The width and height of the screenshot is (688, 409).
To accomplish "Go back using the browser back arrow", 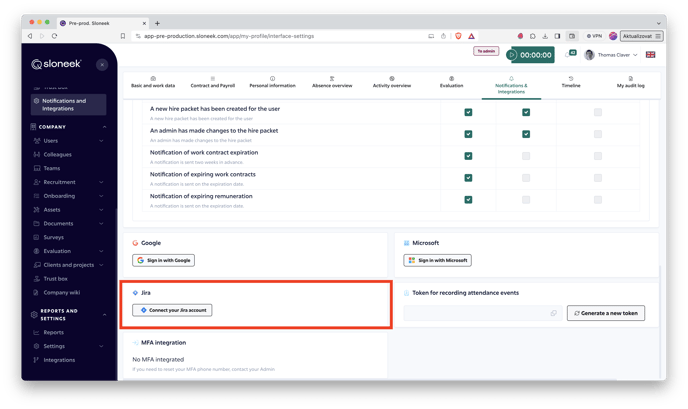I will coord(30,36).
